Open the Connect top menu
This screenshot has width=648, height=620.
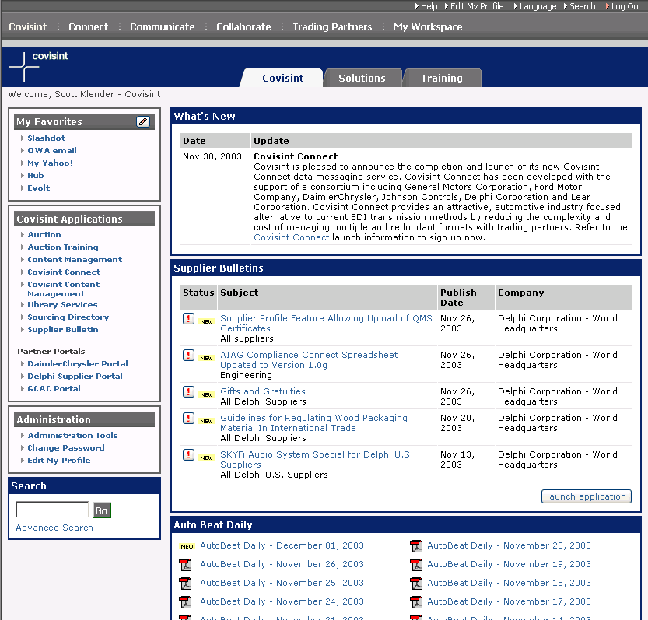(88, 27)
